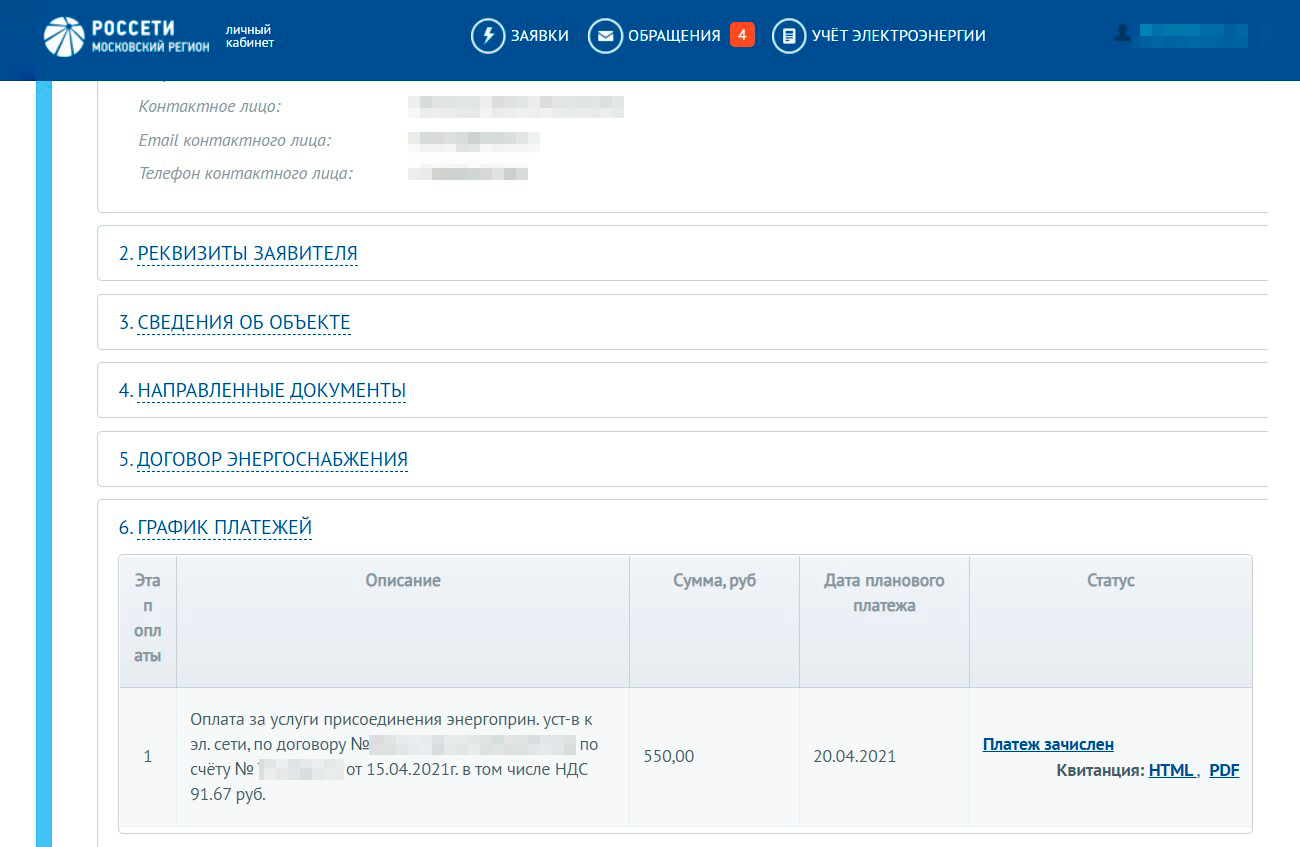Screen dimensions: 1300x847
Task: Click the Учёт электроэнергии document icon
Action: point(789,36)
